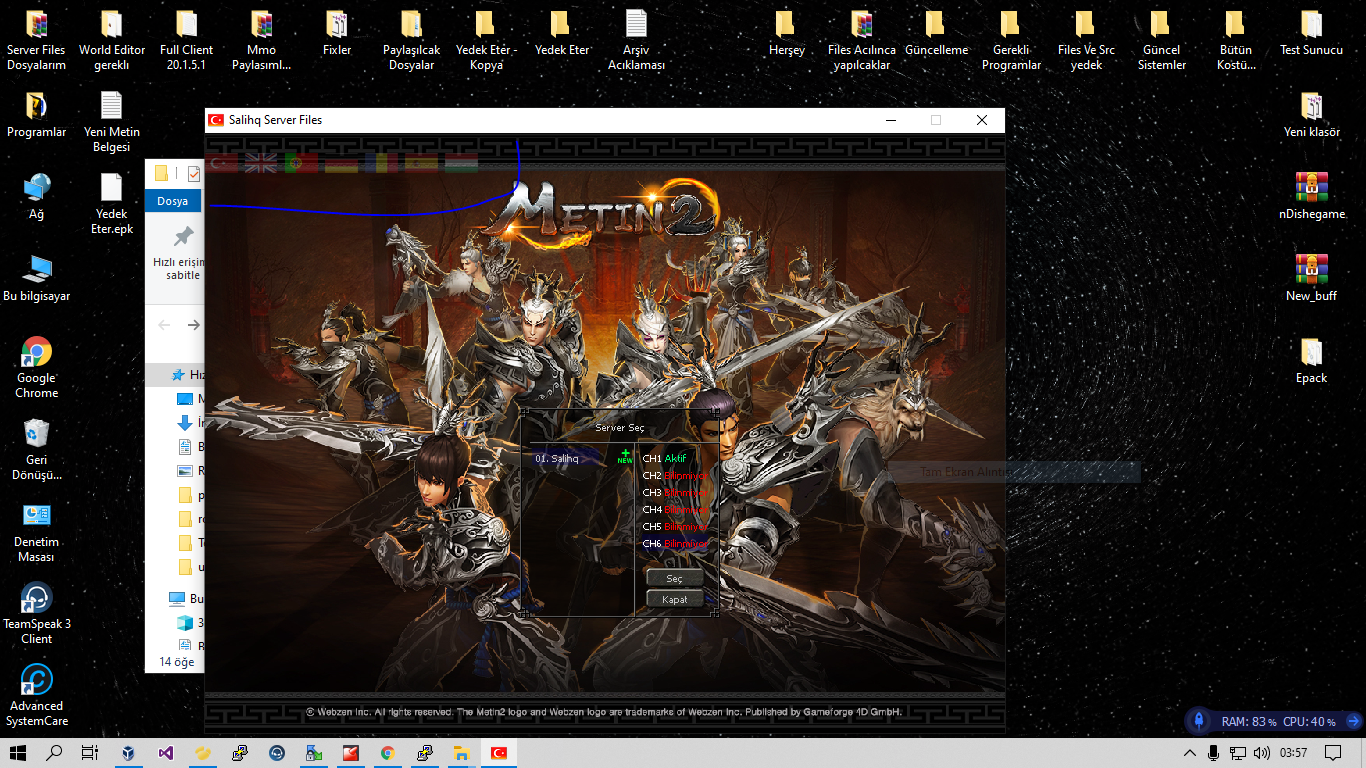Open Geri Dönüşüm recycle bin
Viewport: 1366px width, 768px height.
36,452
